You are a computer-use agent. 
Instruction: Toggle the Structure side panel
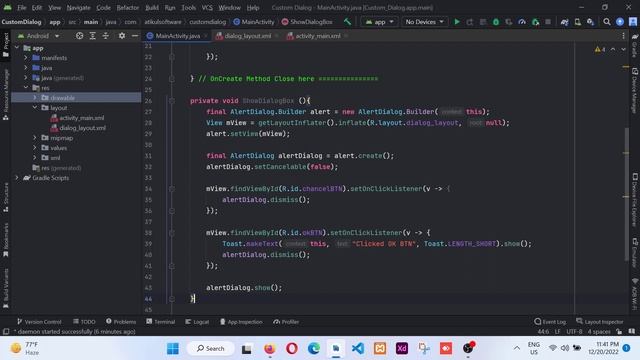coord(6,198)
